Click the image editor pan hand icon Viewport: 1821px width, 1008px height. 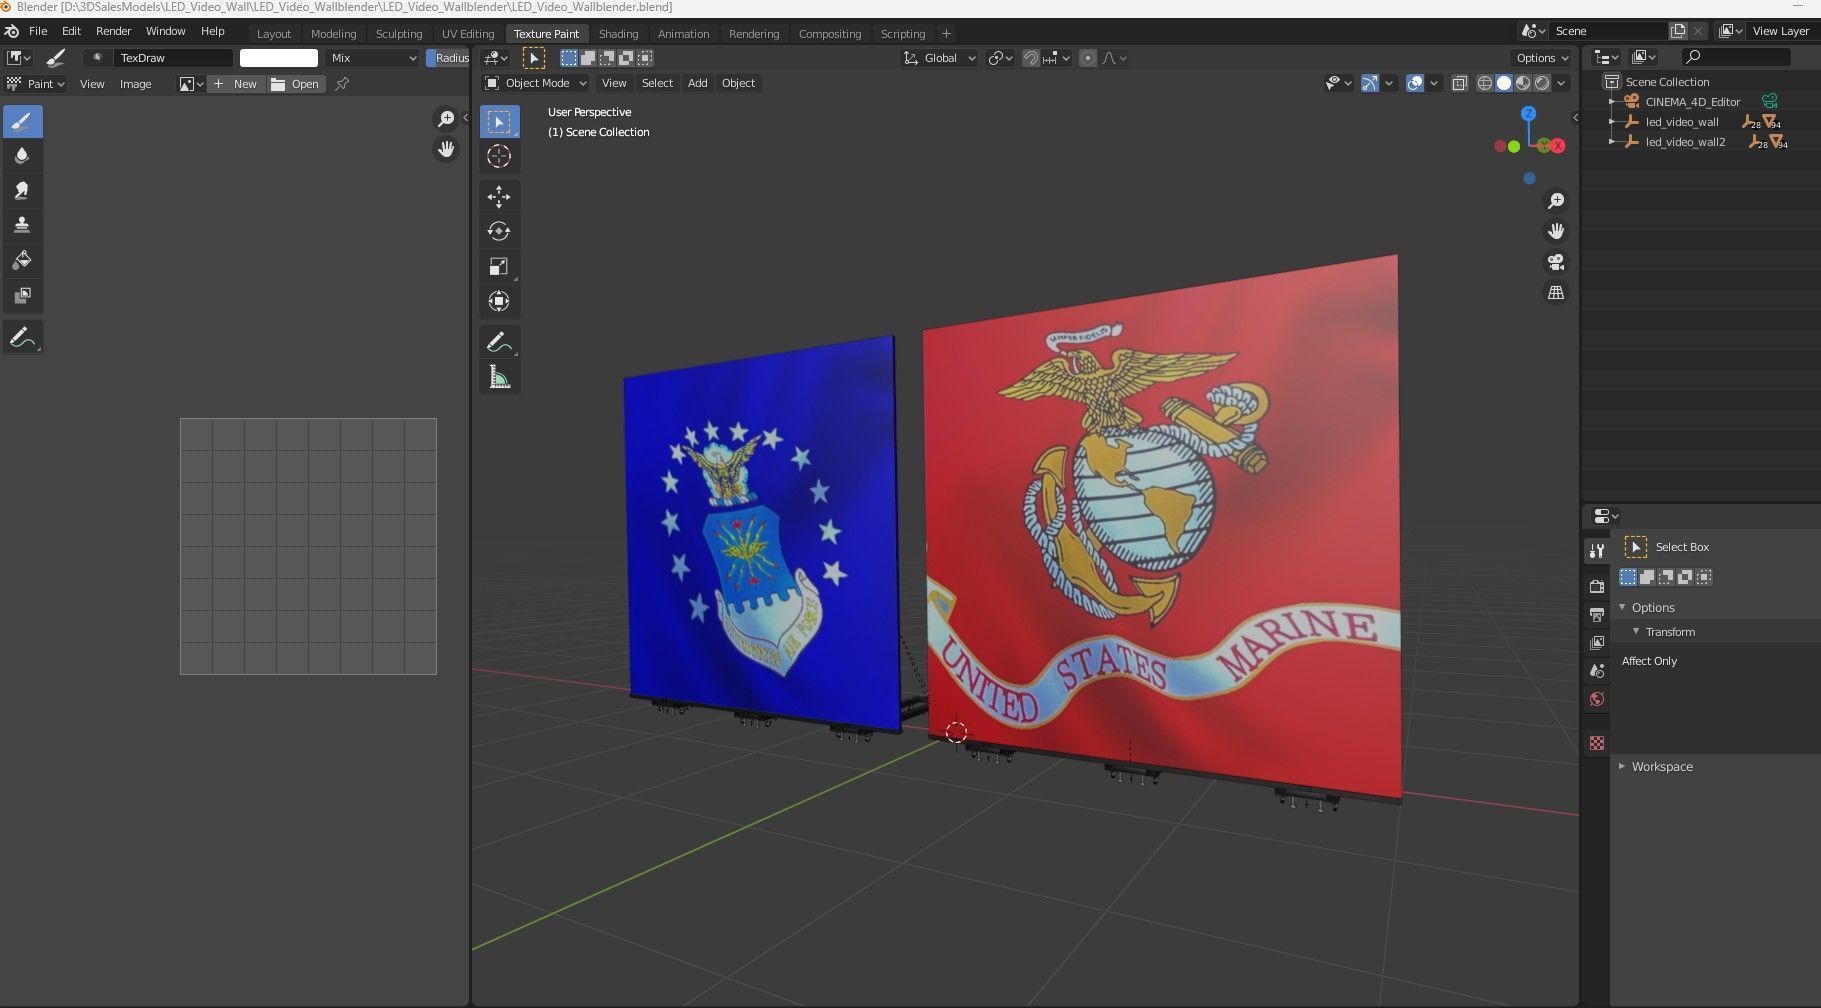446,150
